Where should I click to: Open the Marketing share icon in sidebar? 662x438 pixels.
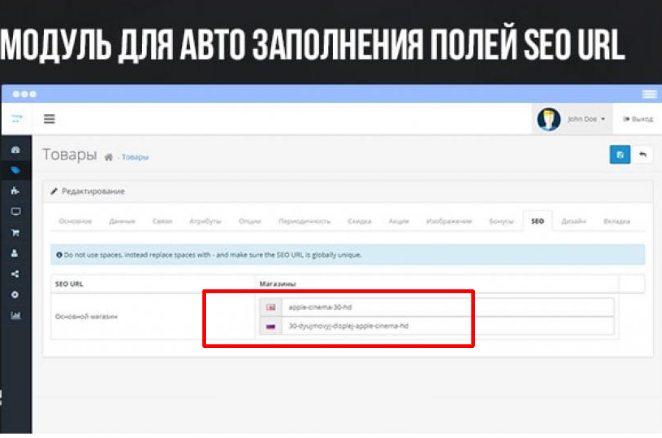tap(15, 274)
